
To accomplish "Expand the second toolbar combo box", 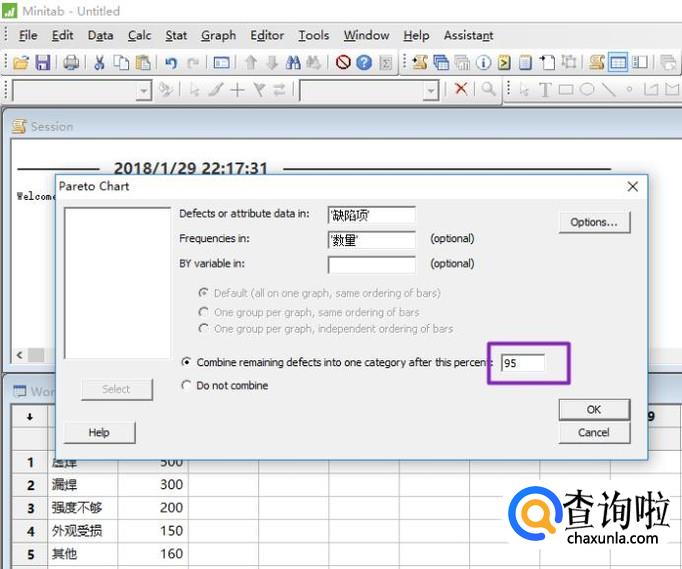I will [430, 90].
